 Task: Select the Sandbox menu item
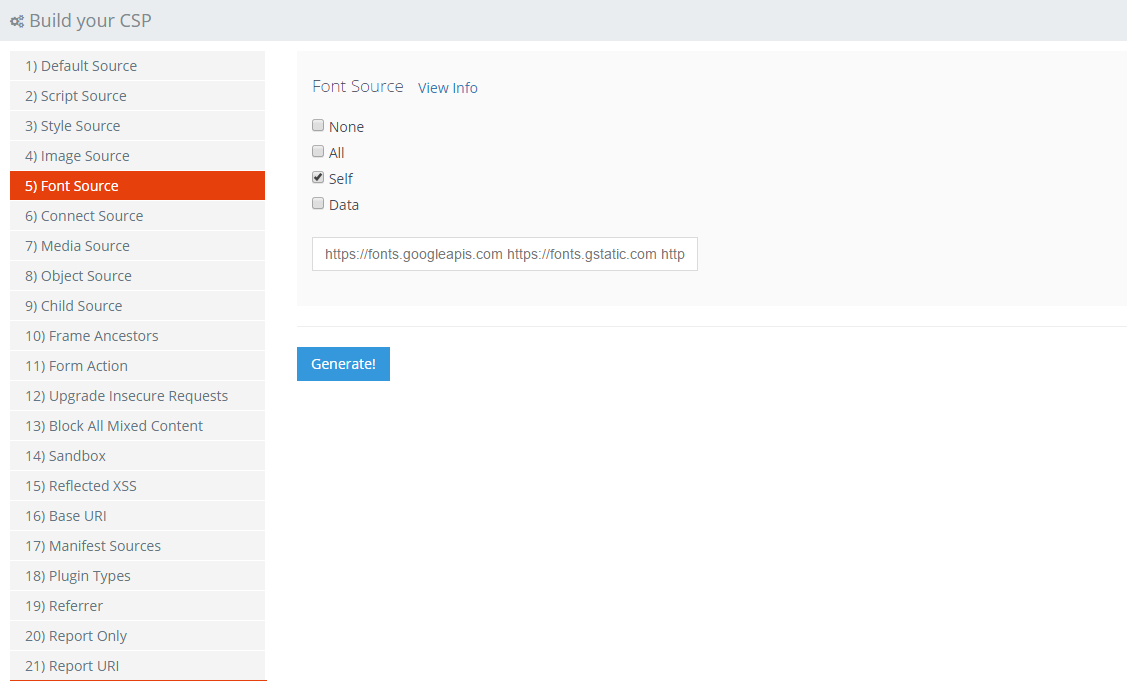point(137,456)
